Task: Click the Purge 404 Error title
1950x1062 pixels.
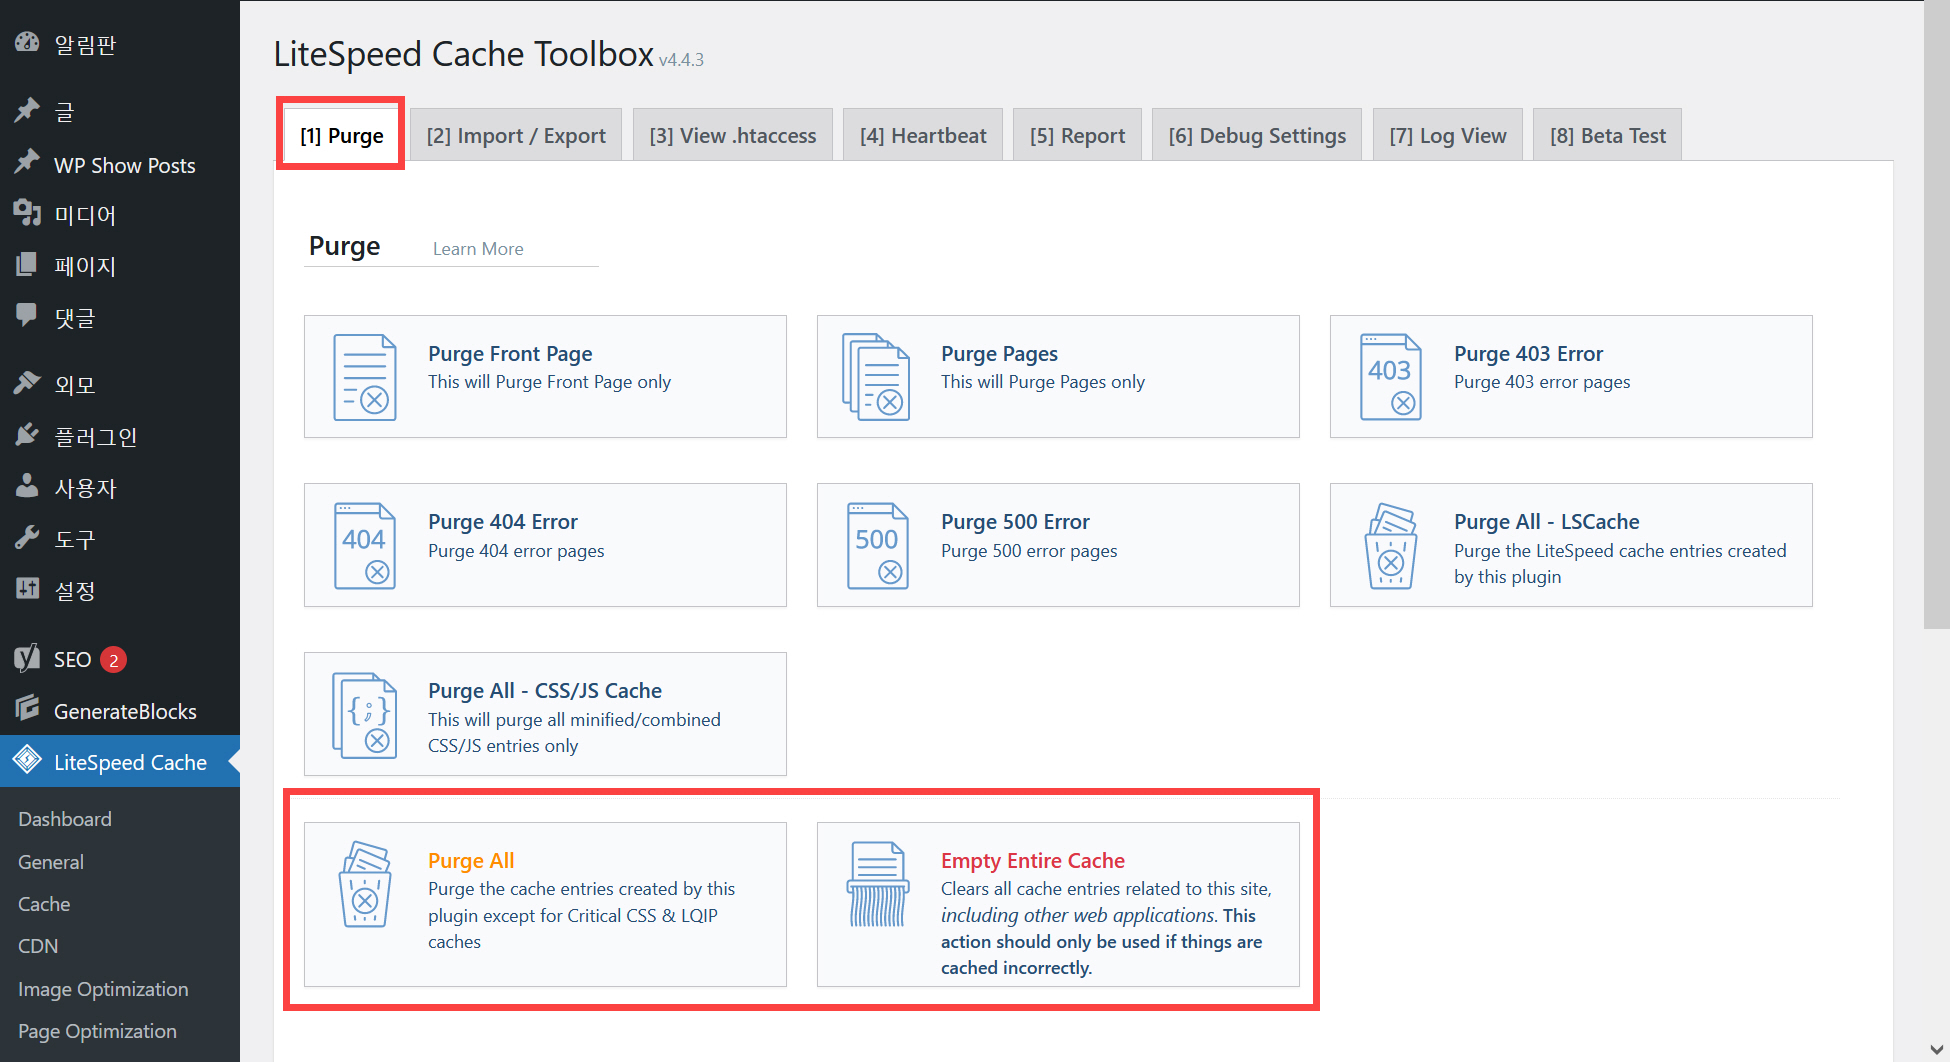Action: [x=503, y=522]
